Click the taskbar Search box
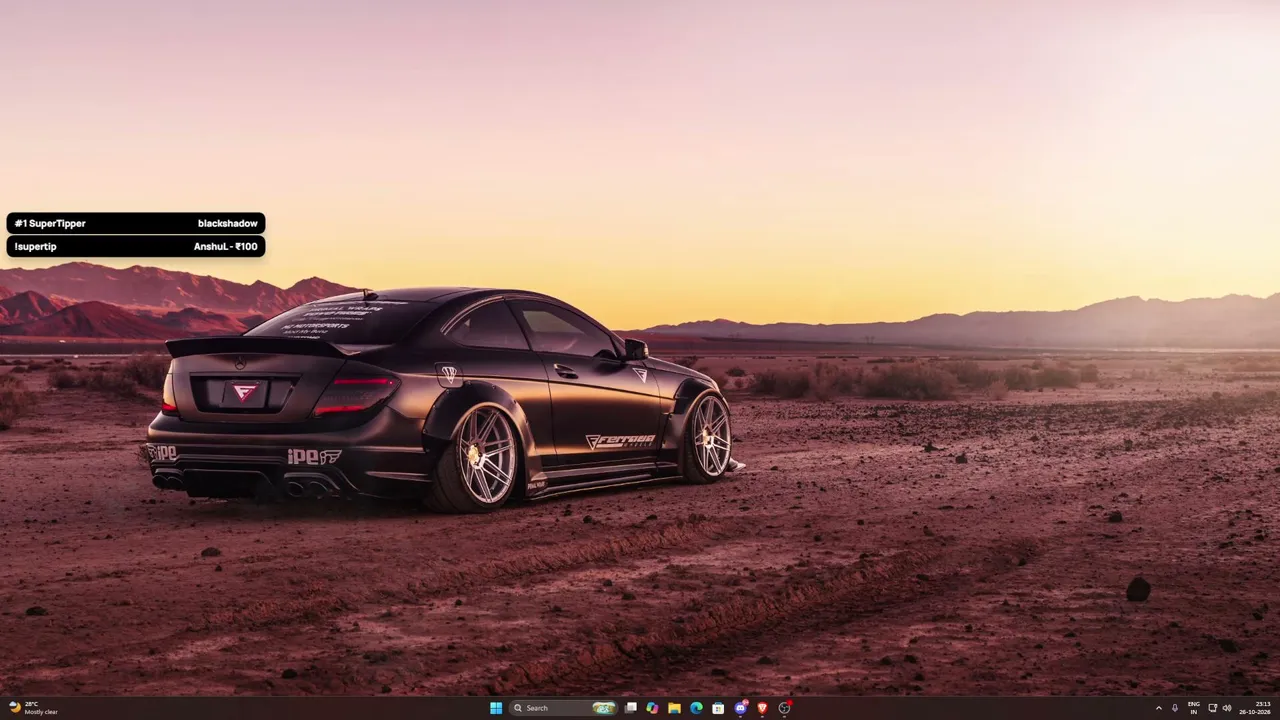 pos(563,708)
